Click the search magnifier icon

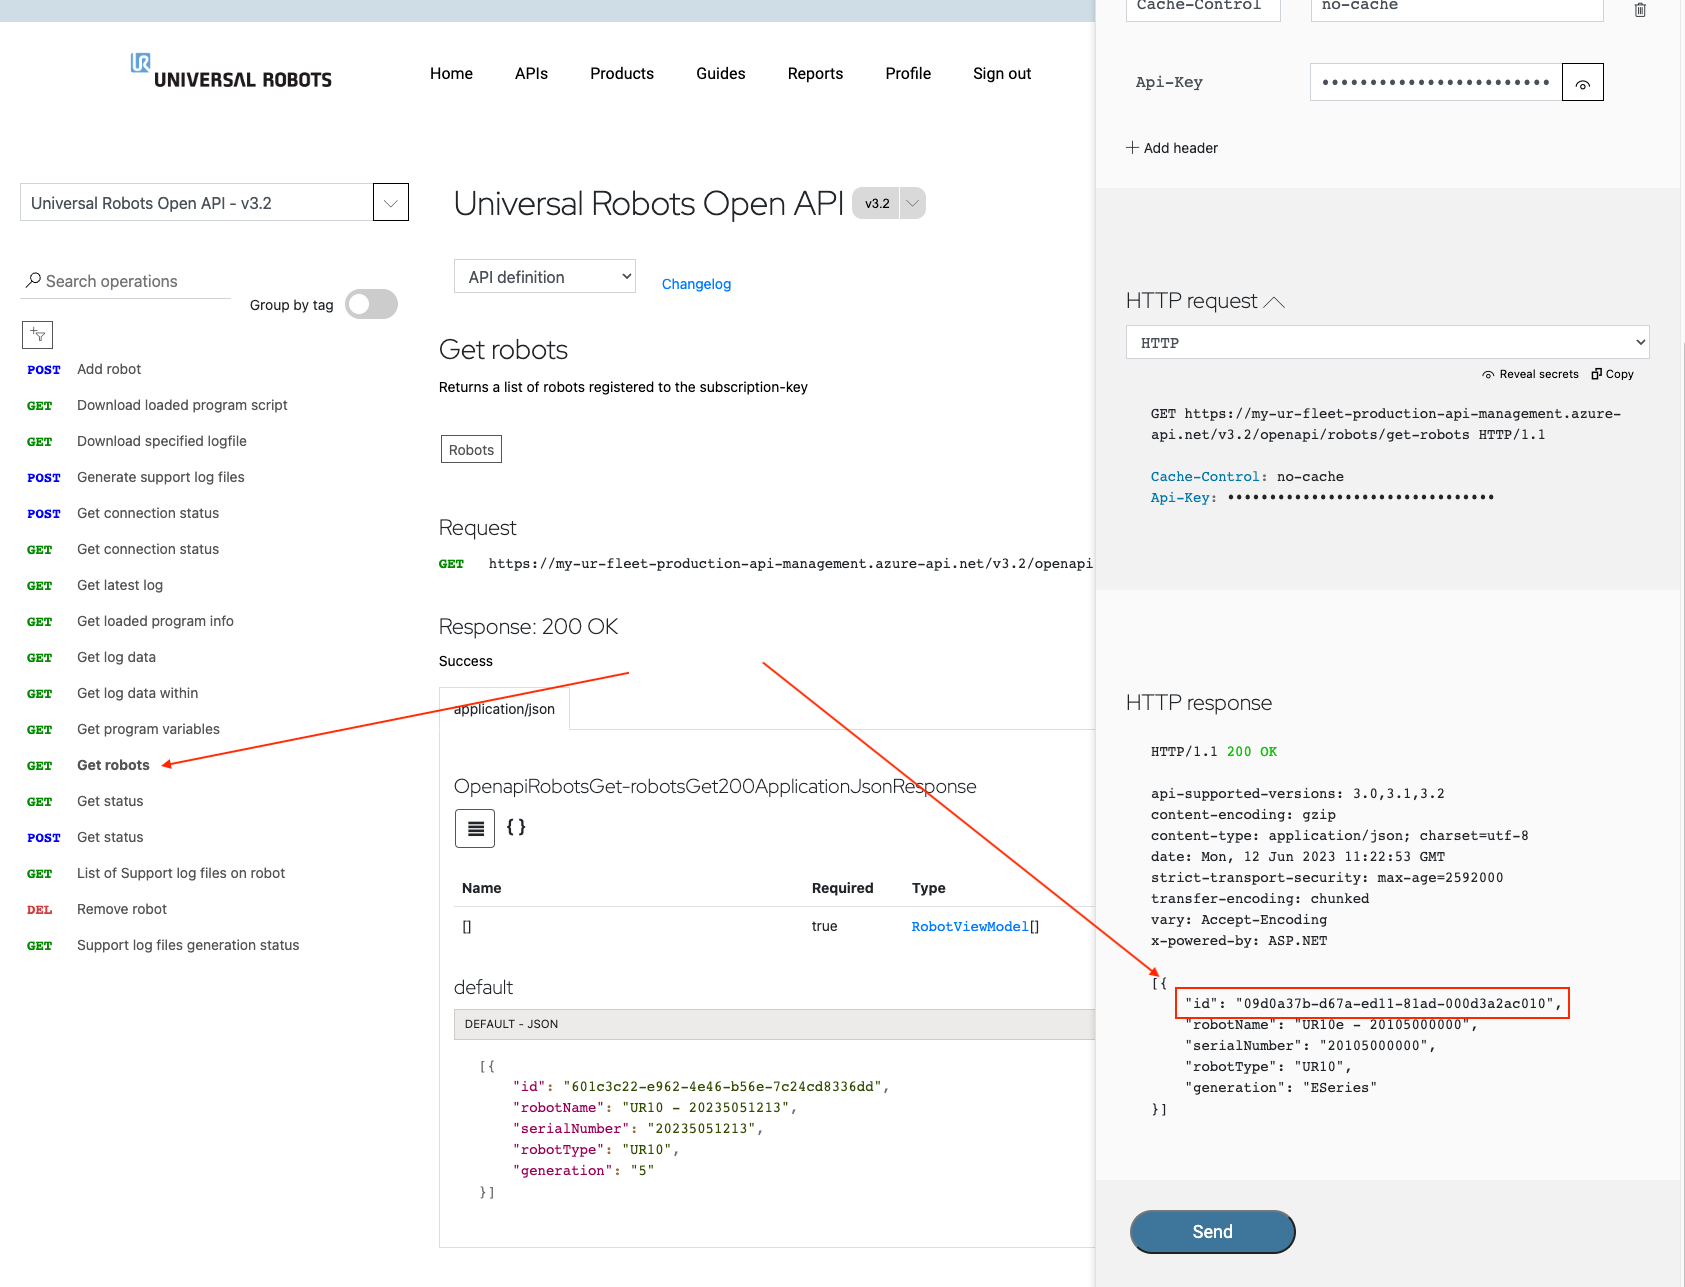[34, 280]
